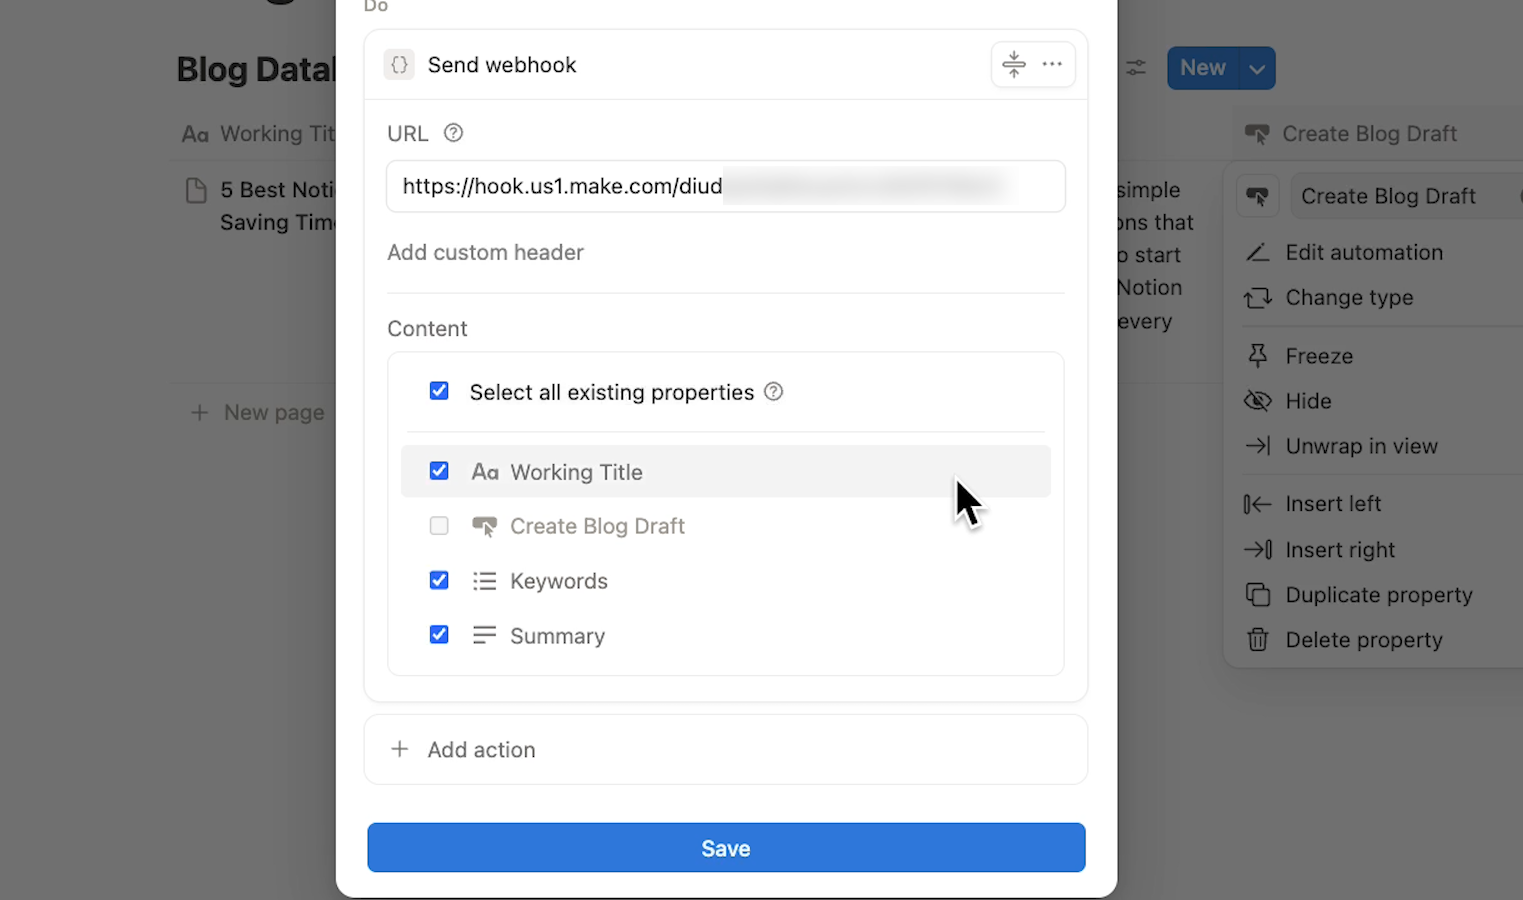Uncheck the Working Title checkbox

point(439,470)
